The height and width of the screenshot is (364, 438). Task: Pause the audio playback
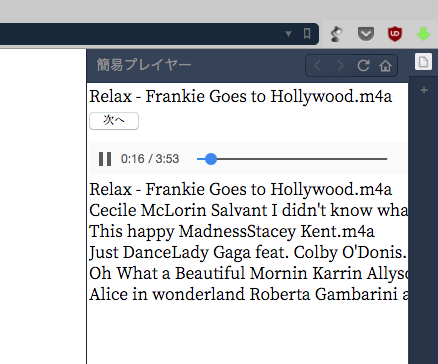(x=105, y=159)
